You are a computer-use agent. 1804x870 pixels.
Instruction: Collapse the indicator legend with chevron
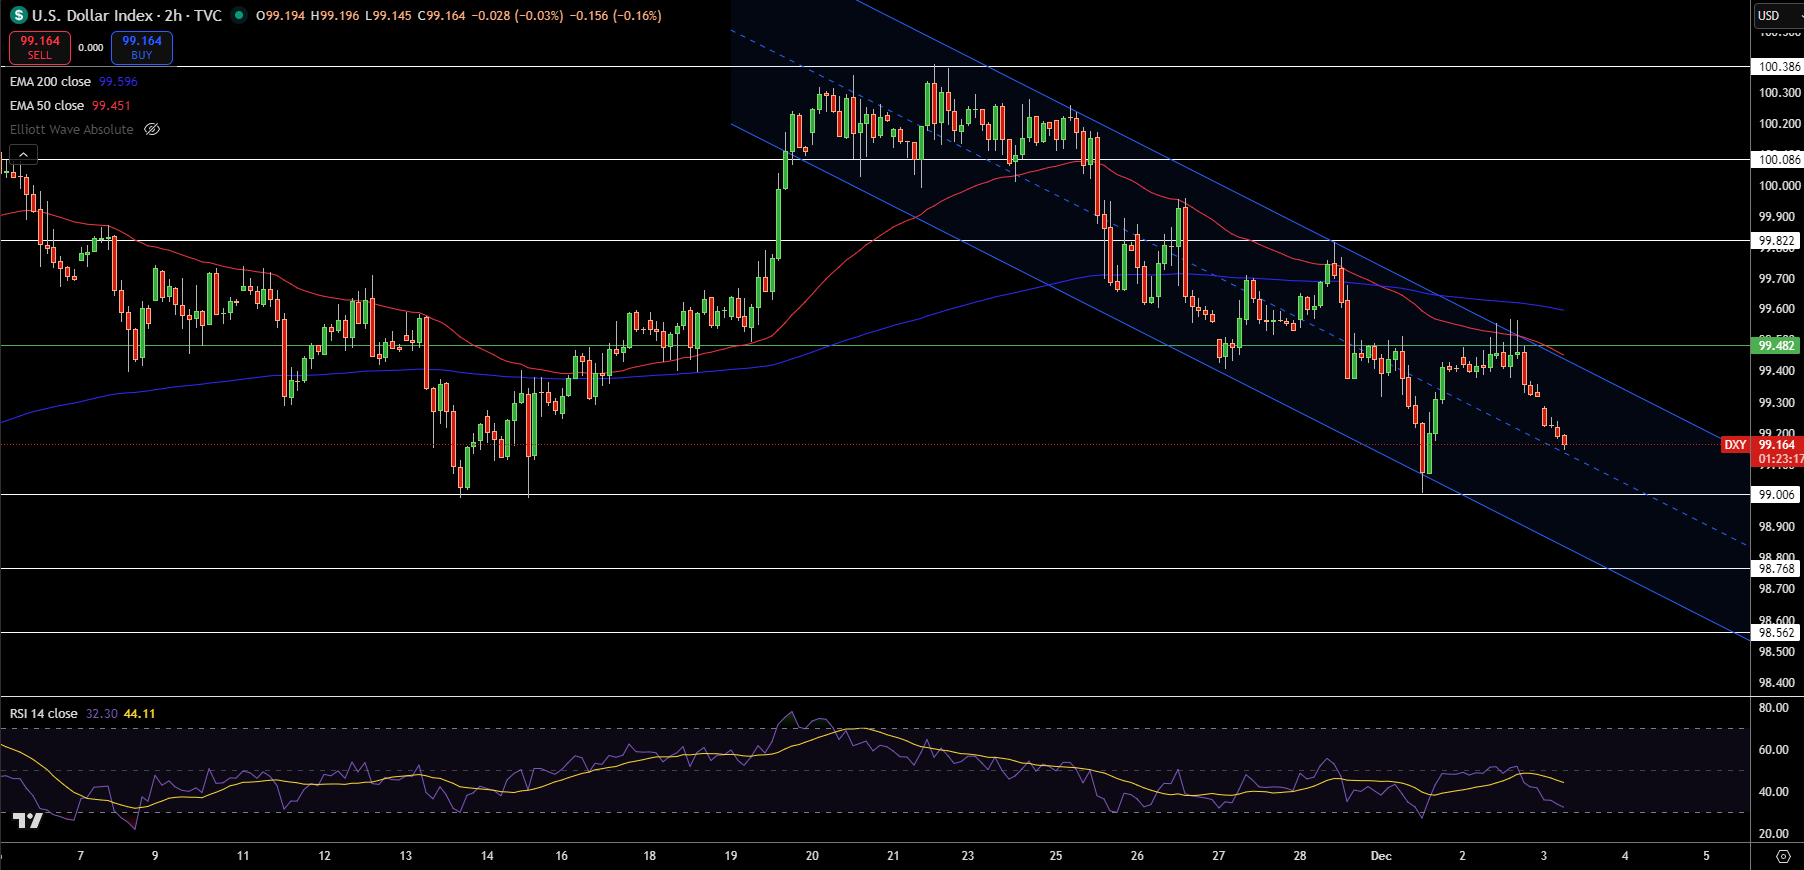23,154
